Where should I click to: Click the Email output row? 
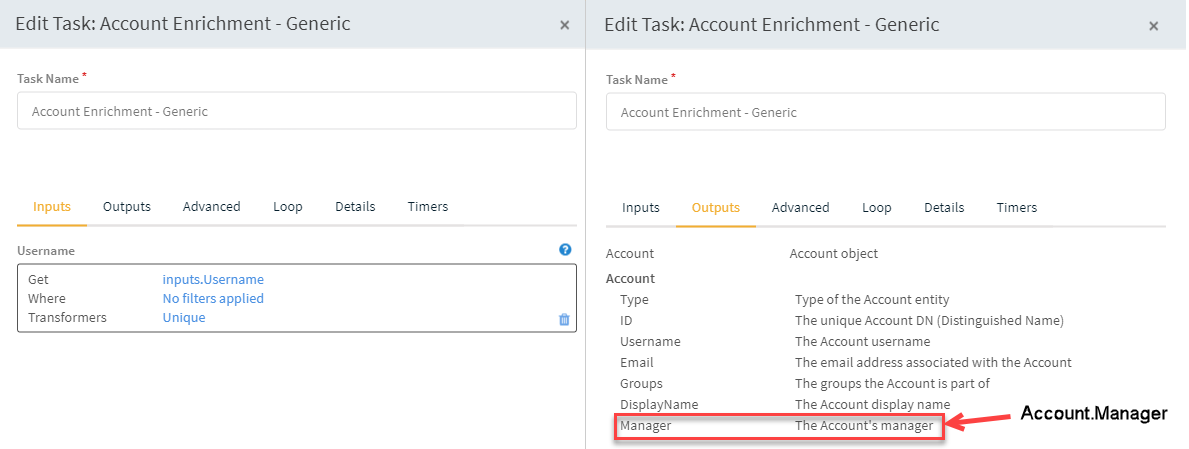point(636,363)
